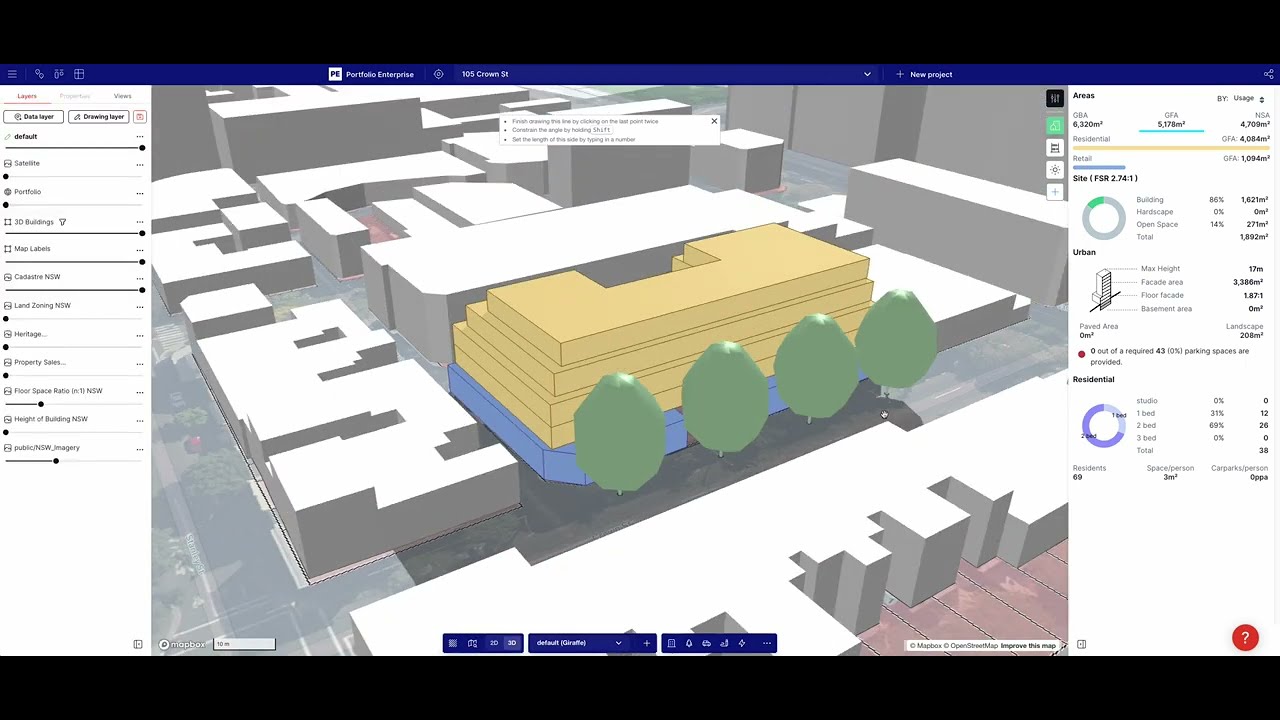This screenshot has width=1280, height=720.
Task: Select the GFA 5,178m² area metric
Action: 1171,120
